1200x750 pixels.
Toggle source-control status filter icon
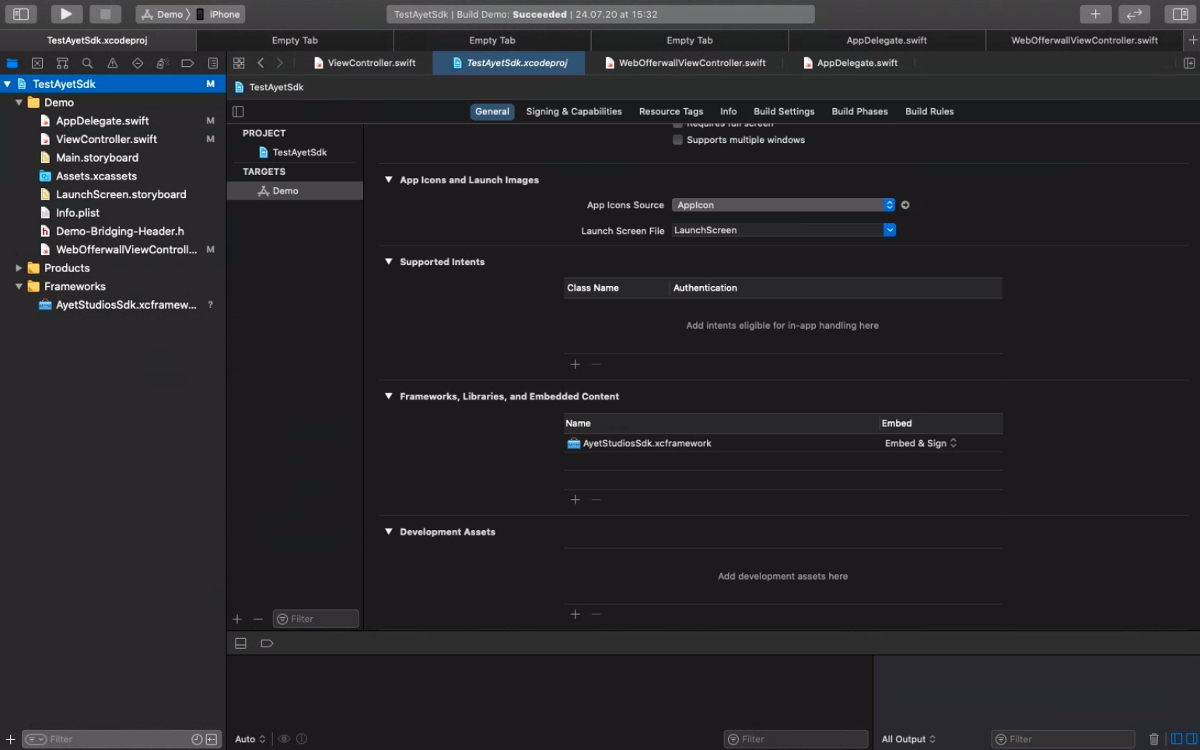pos(211,739)
